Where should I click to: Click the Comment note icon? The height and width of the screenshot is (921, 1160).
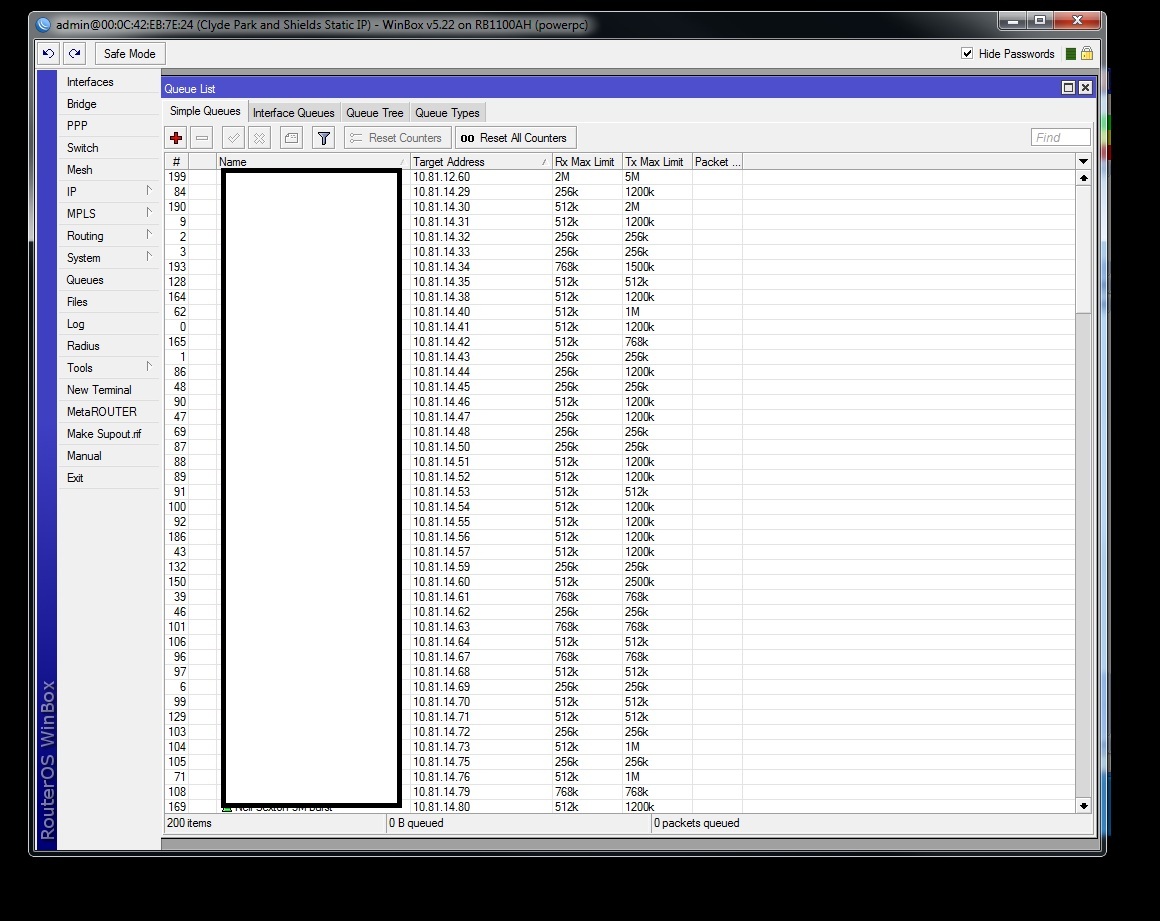[x=291, y=138]
